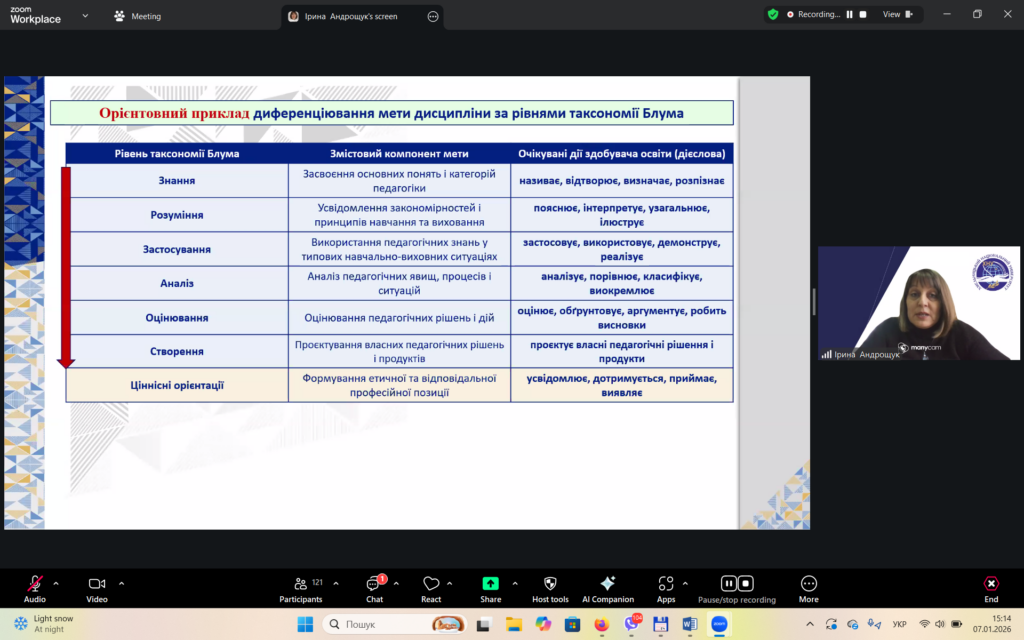Open the Chat panel
The height and width of the screenshot is (640, 1024).
tap(374, 584)
